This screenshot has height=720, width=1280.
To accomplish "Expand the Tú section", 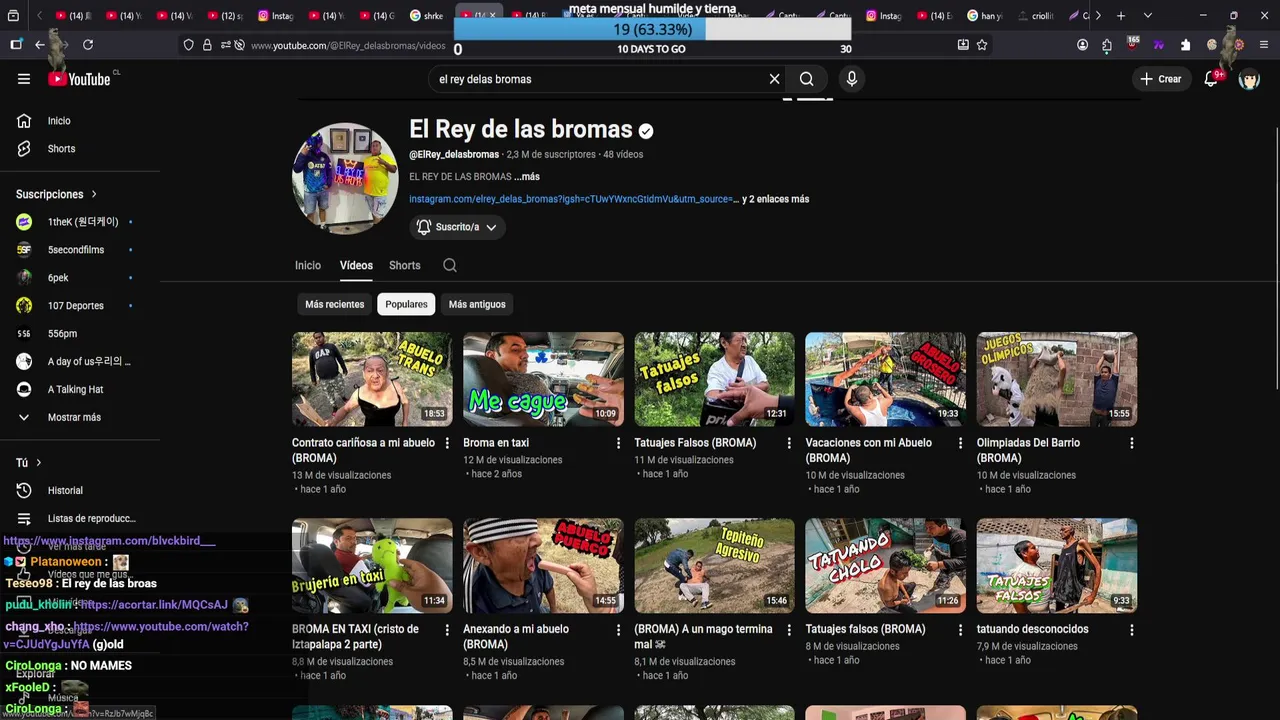I will point(29,463).
